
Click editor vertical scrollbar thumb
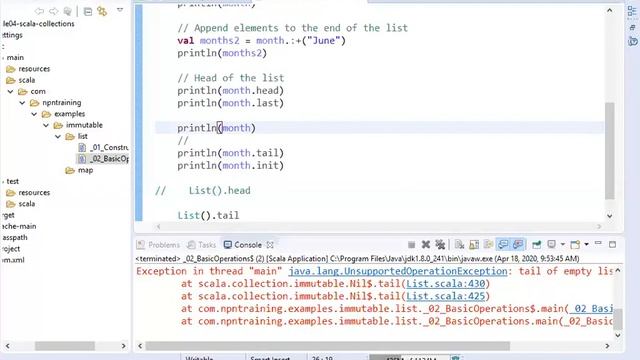609,151
